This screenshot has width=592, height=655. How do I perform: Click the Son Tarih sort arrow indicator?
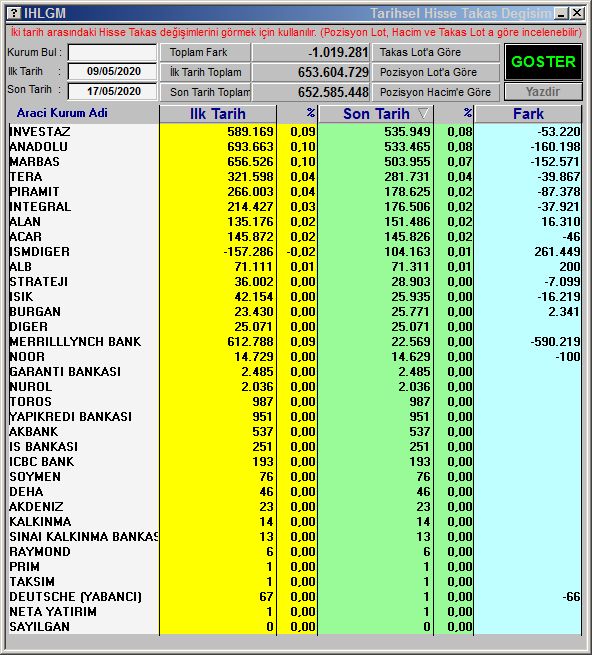[423, 113]
